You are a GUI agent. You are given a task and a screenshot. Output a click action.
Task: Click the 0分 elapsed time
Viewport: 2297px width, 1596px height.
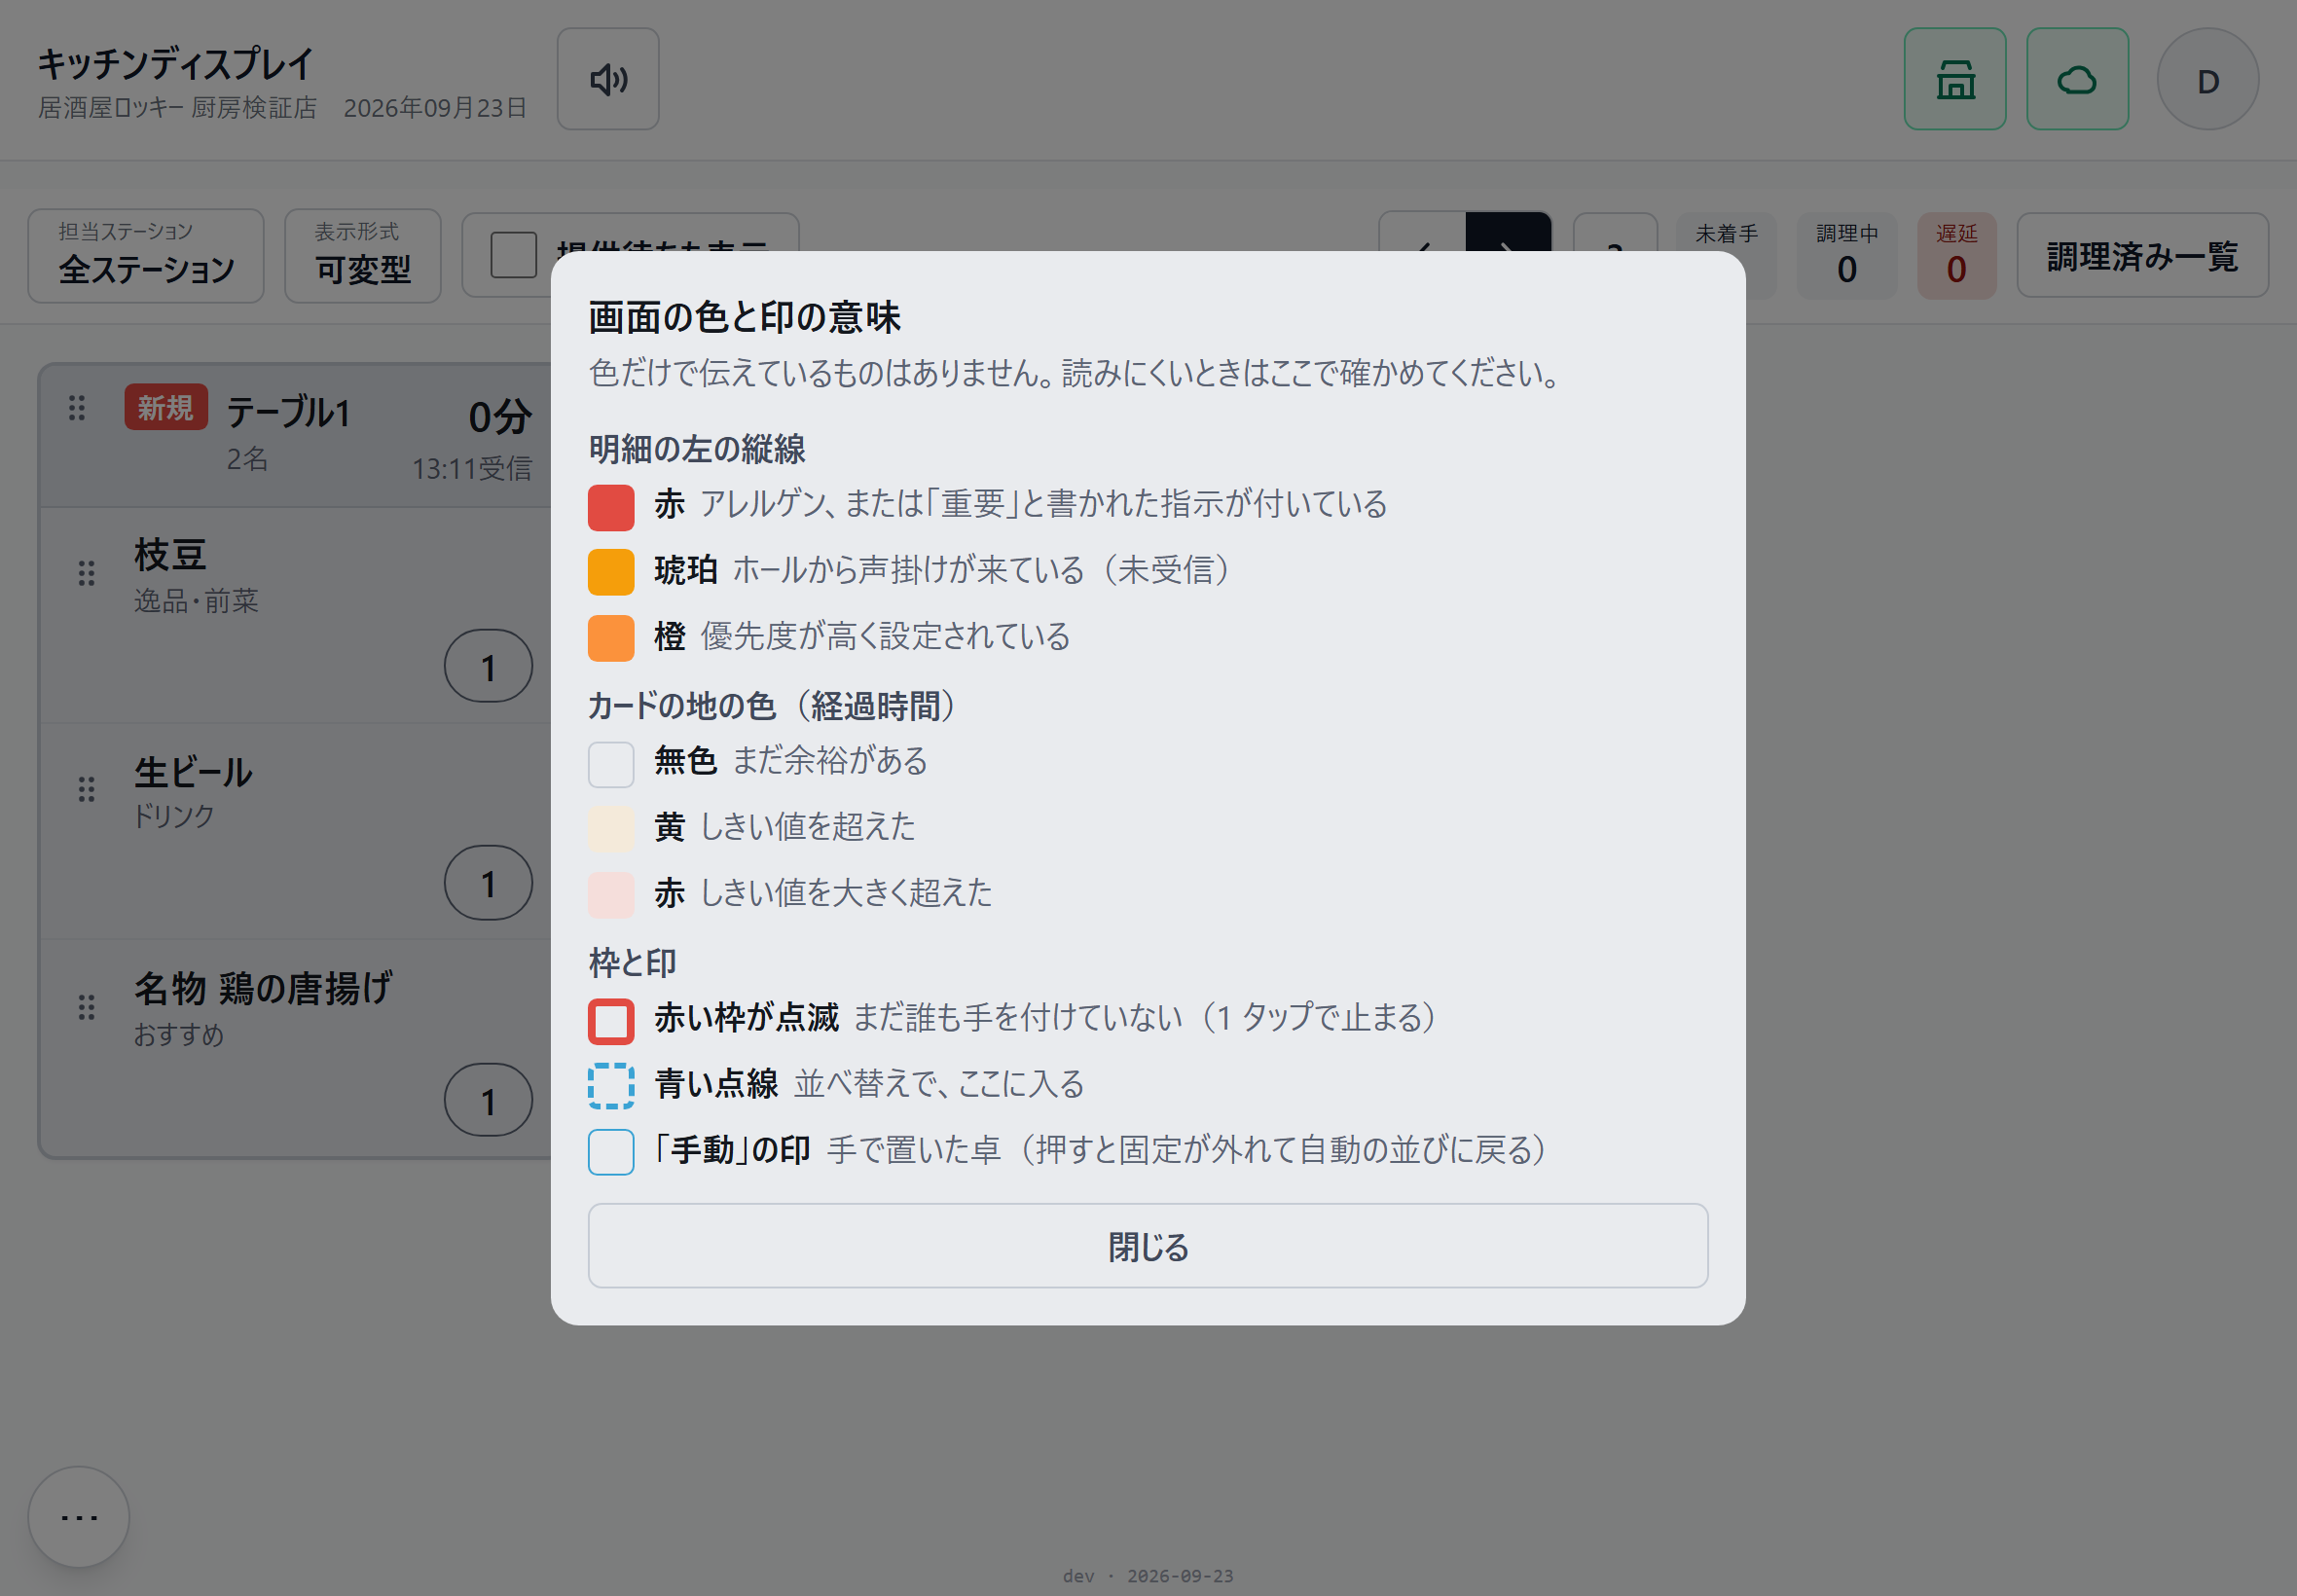(x=500, y=417)
